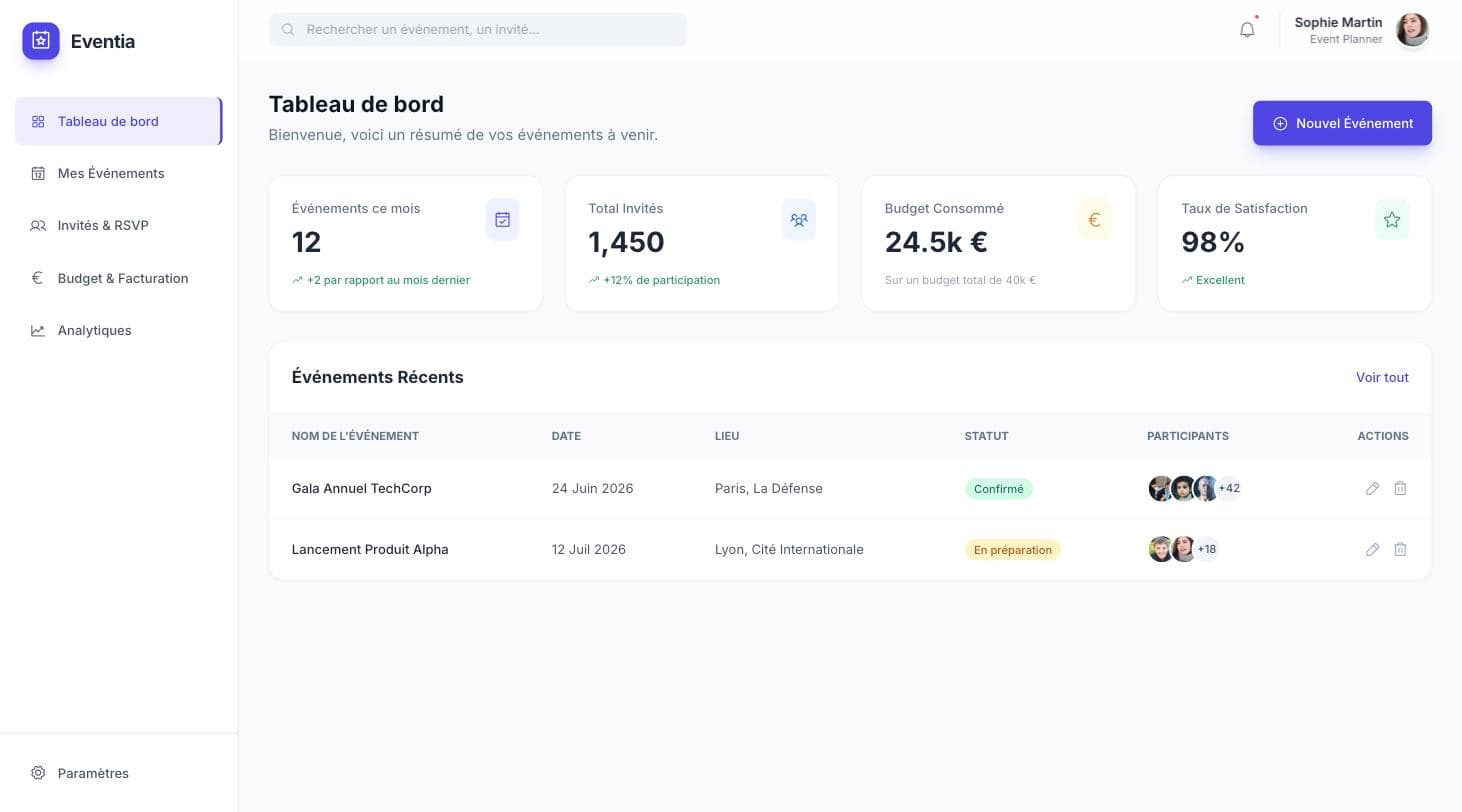Click Sophie Martin's profile avatar
Screen dimensions: 1462x812
1412,30
